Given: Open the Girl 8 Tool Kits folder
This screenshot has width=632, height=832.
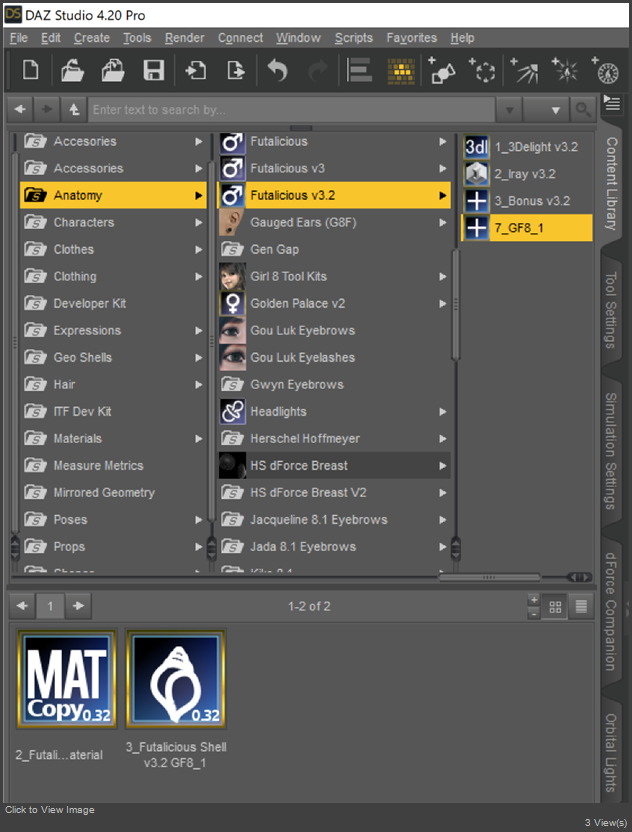Looking at the screenshot, I should 334,276.
